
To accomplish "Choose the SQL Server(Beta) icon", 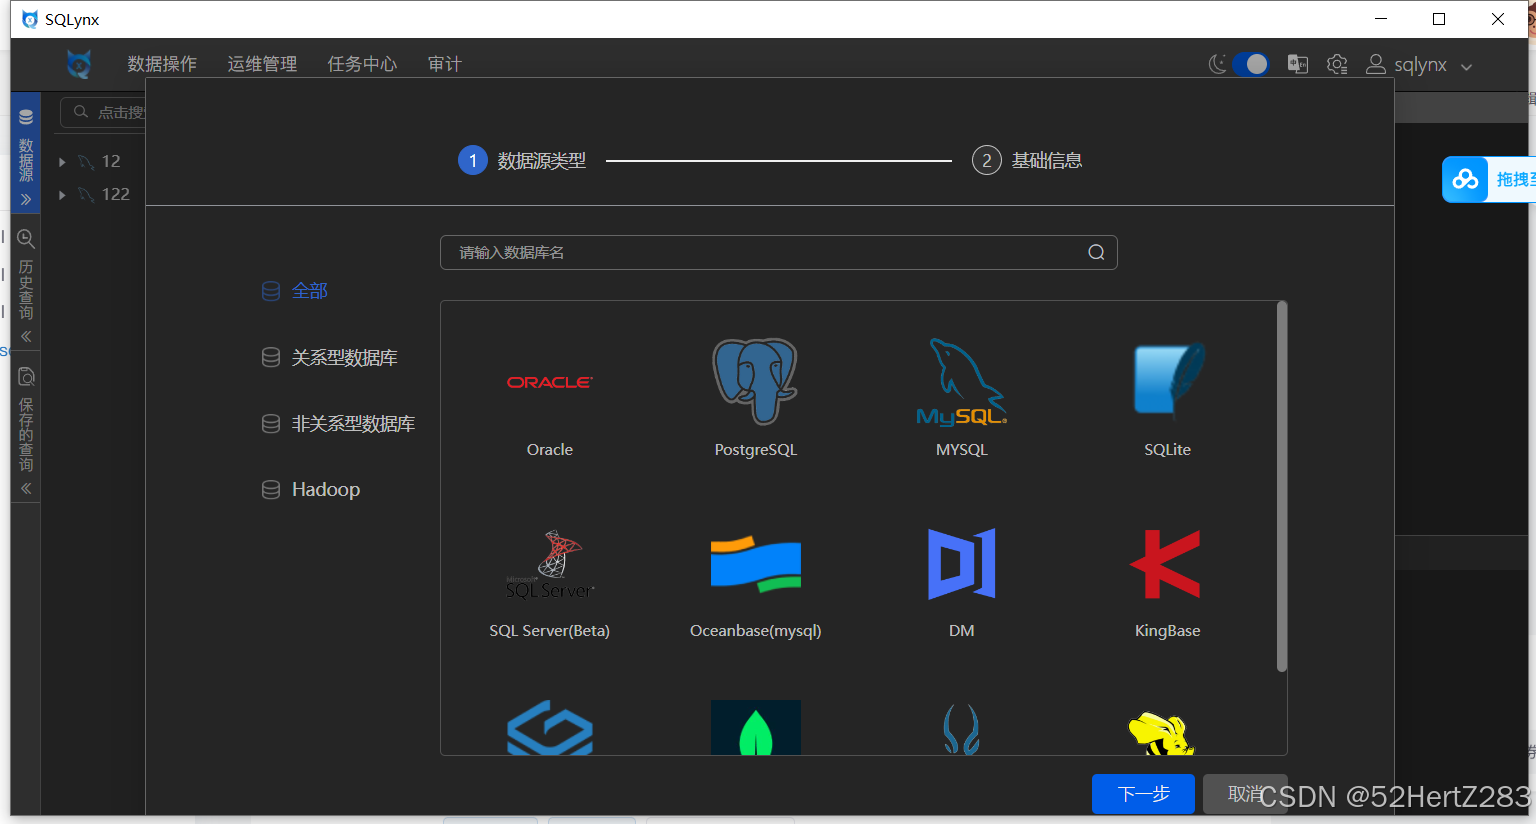I will click(x=550, y=564).
